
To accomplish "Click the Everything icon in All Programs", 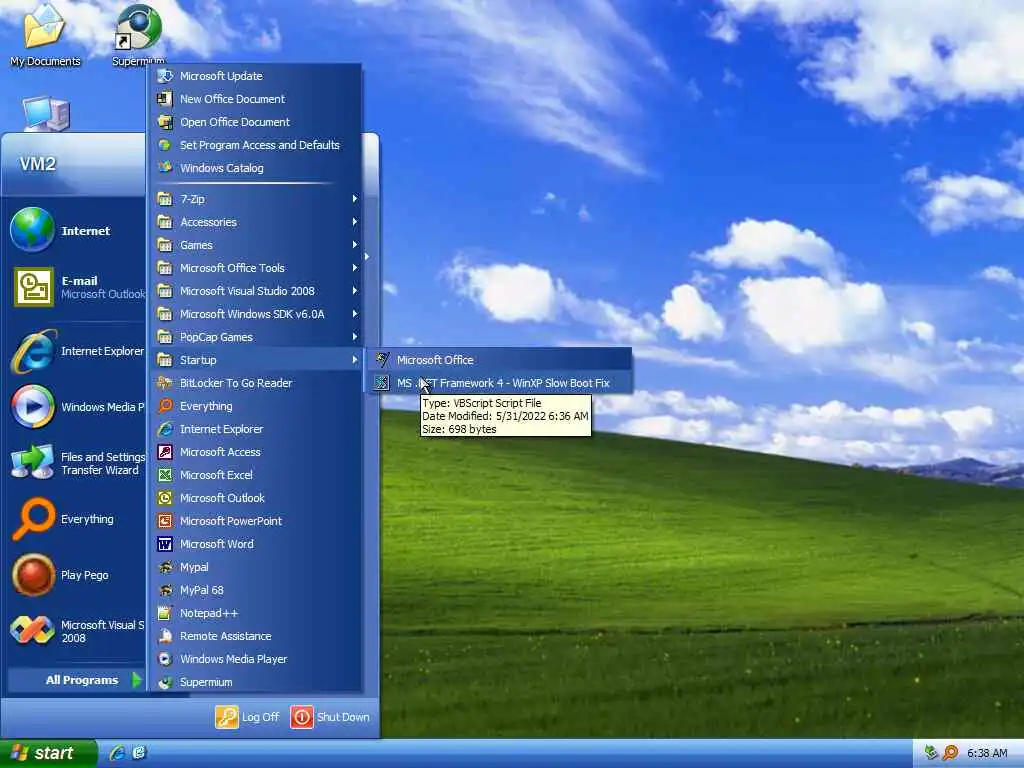I will pos(165,406).
